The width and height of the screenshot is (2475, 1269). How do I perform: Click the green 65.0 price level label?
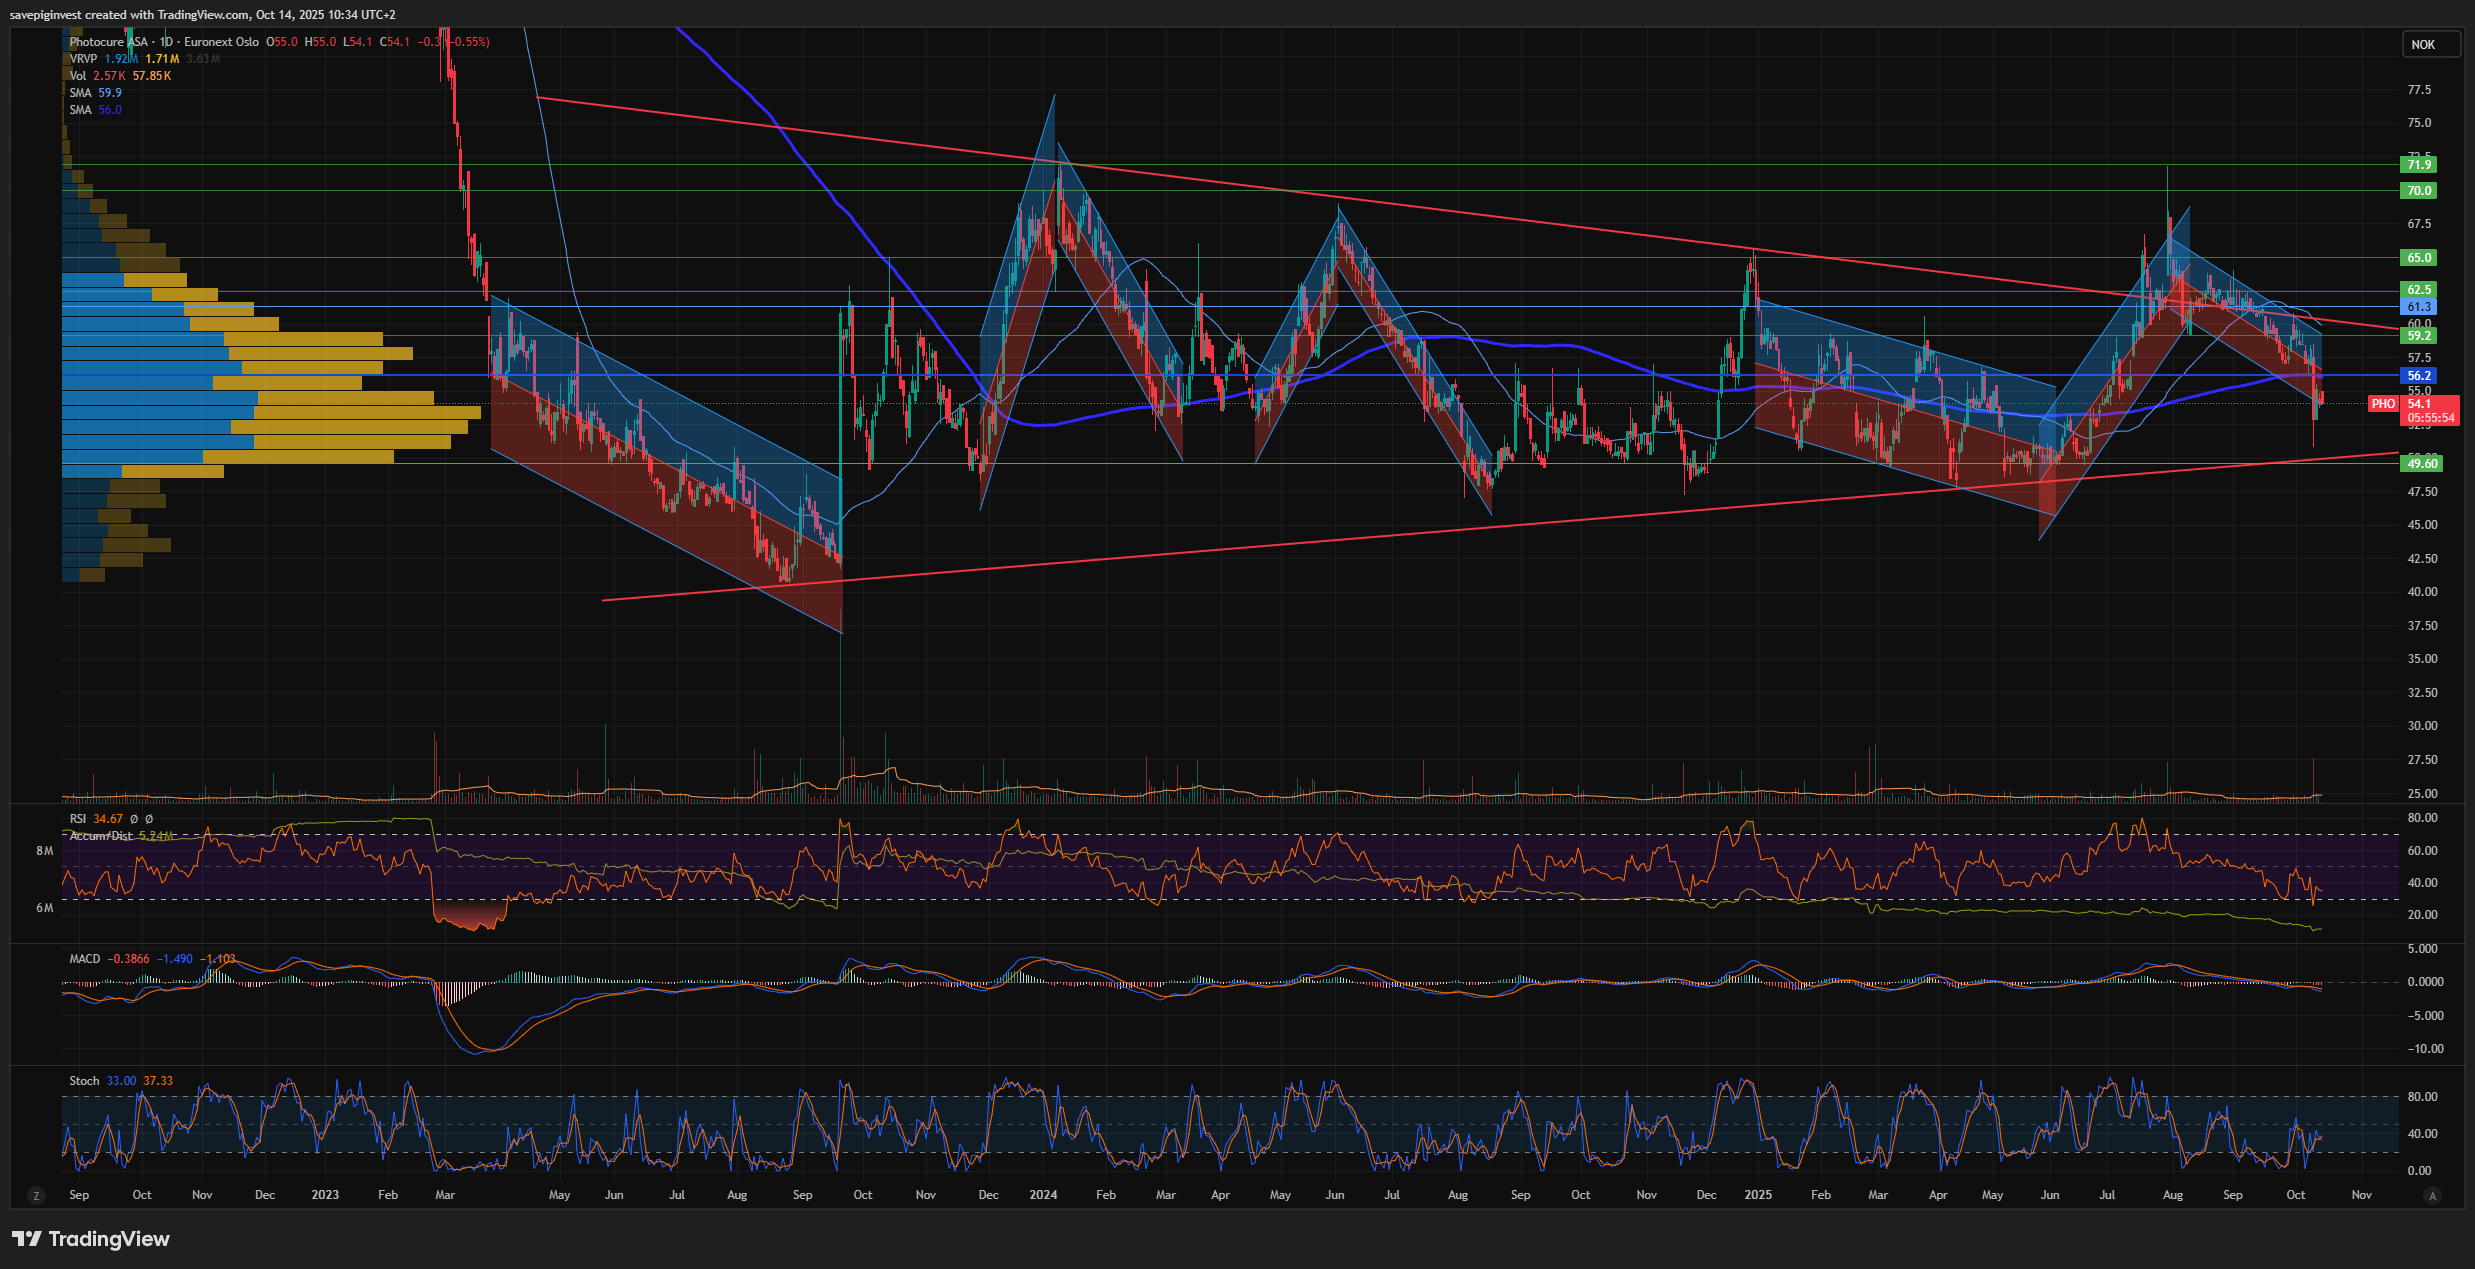[x=2418, y=258]
